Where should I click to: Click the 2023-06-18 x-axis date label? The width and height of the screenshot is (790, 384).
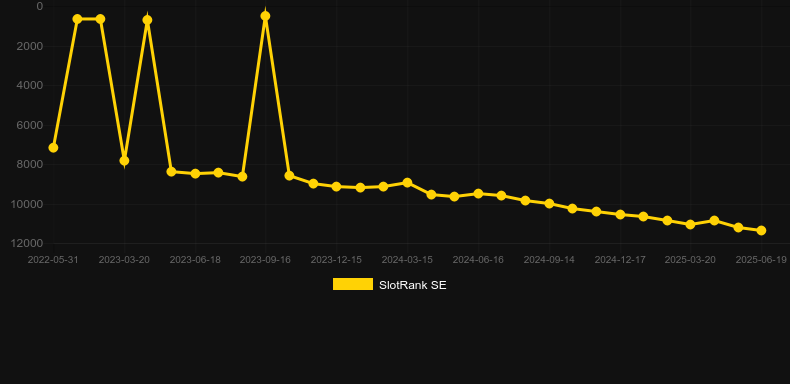[x=195, y=260]
